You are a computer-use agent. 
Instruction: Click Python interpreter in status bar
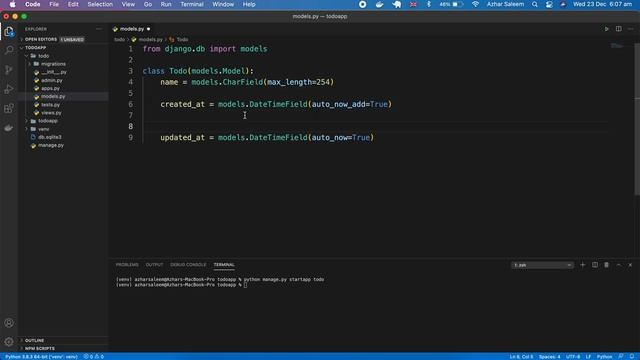click(x=41, y=356)
